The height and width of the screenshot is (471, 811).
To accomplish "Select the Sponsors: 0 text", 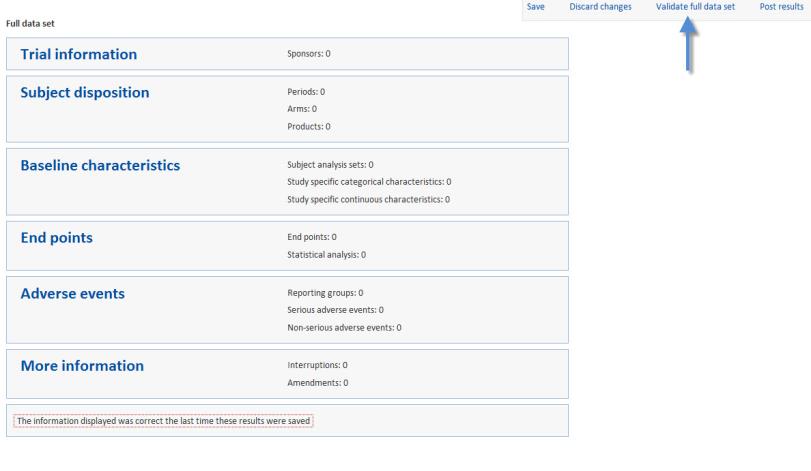I will click(309, 54).
